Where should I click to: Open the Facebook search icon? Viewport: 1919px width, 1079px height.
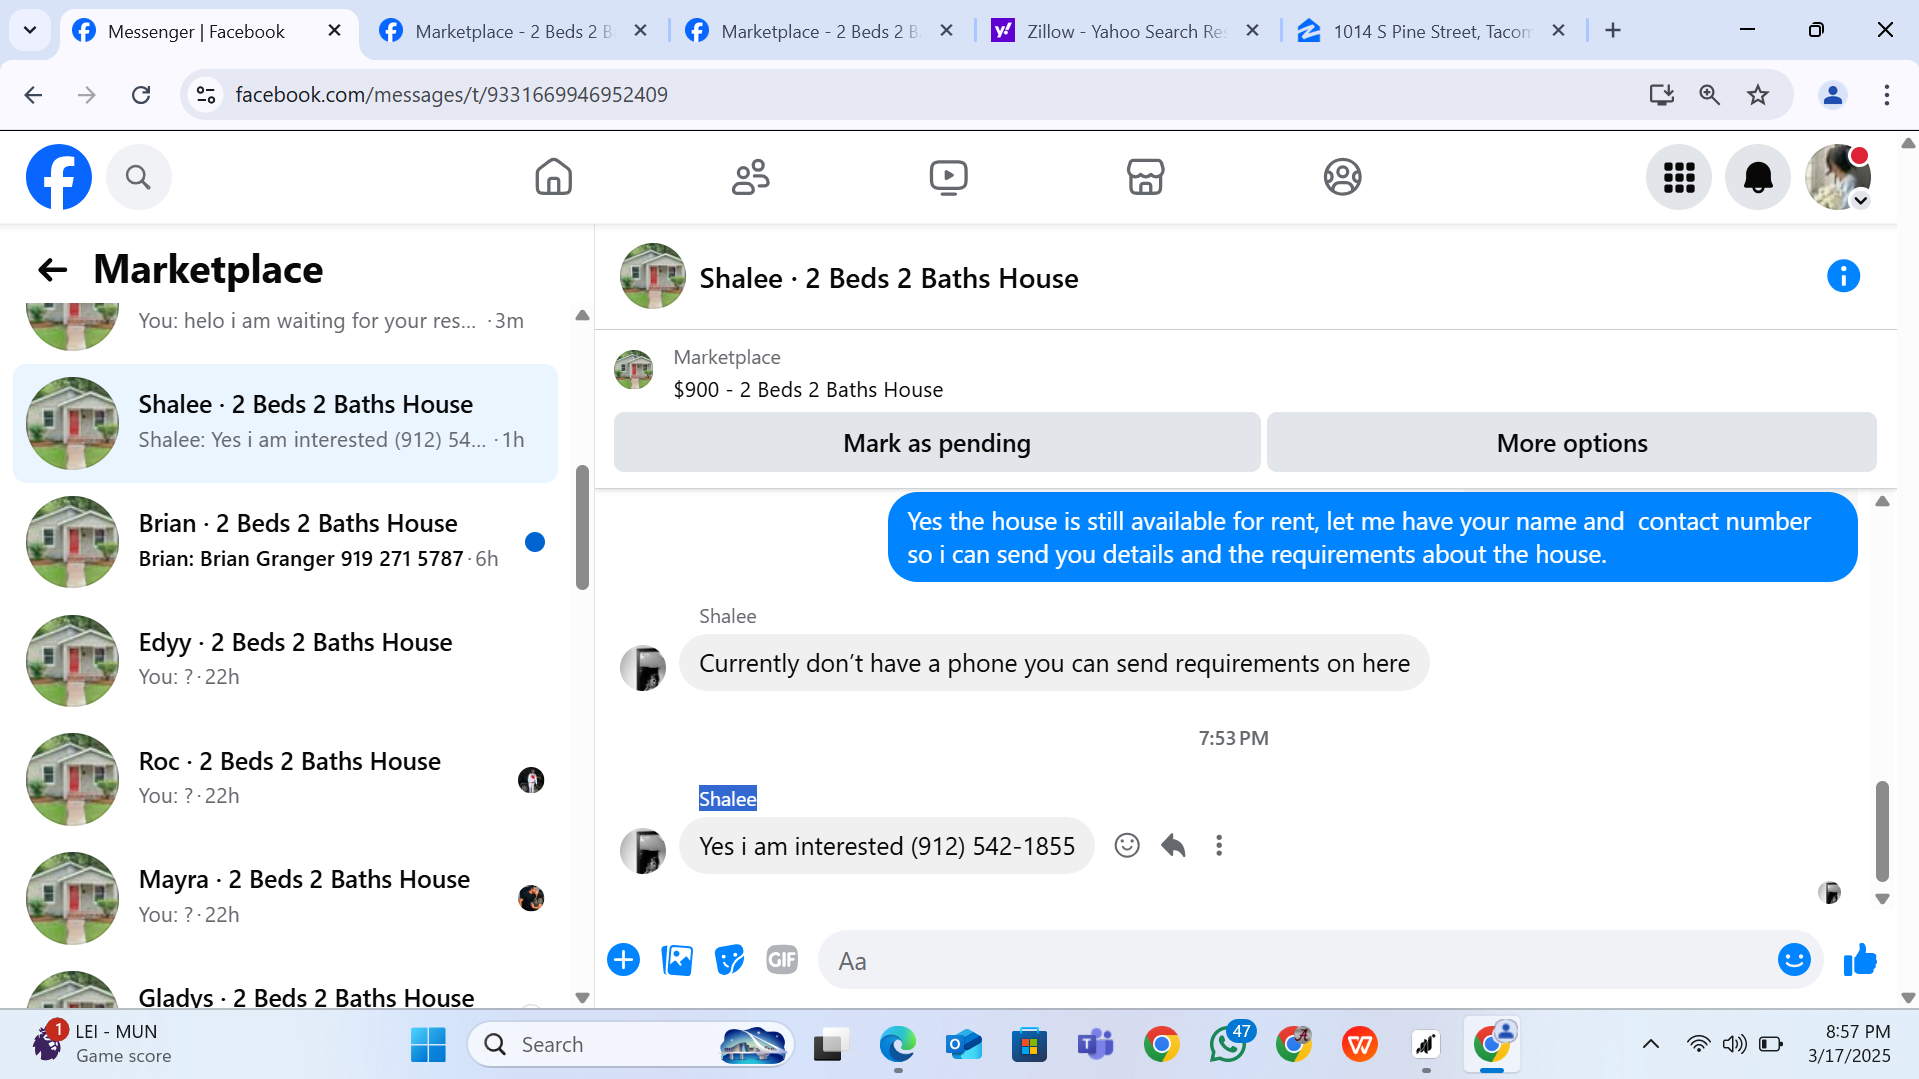(x=138, y=177)
